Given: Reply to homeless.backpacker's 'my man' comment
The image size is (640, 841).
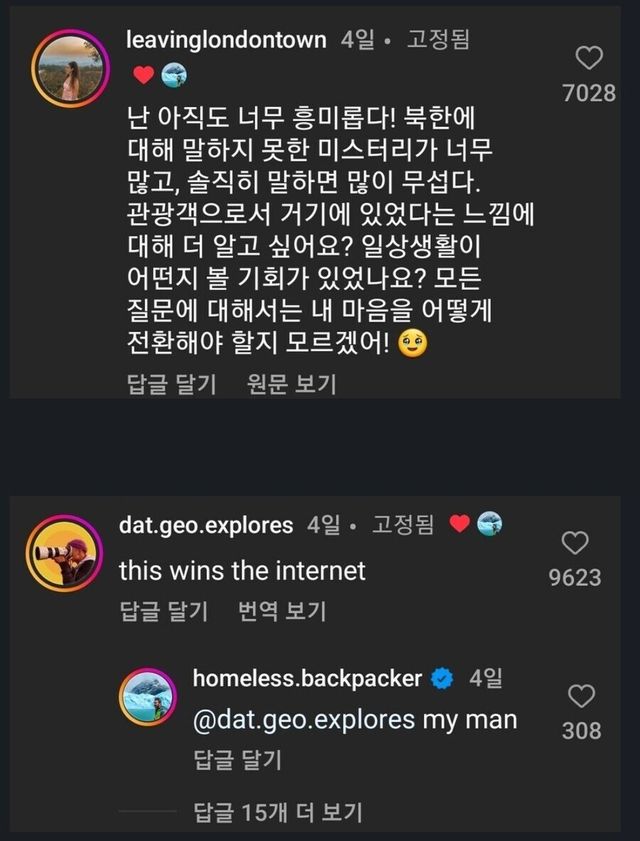Looking at the screenshot, I should coord(237,760).
